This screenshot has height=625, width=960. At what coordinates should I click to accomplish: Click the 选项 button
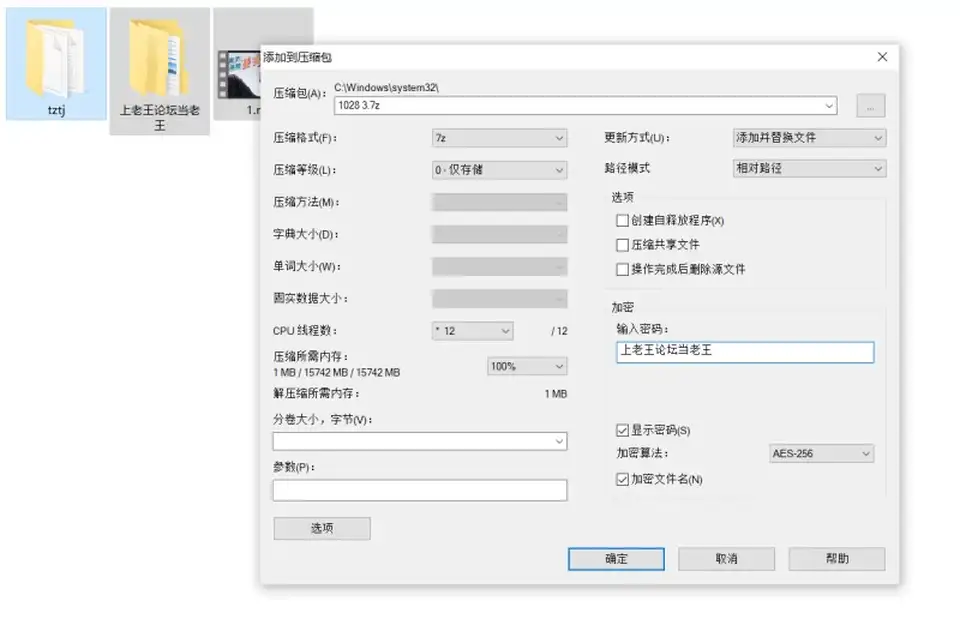pyautogui.click(x=322, y=528)
